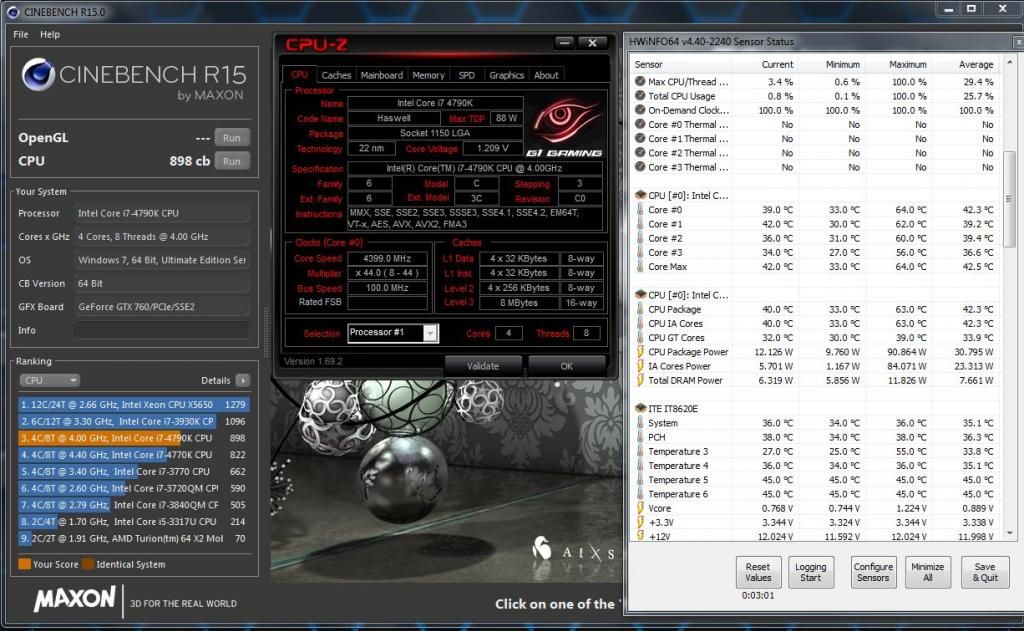This screenshot has width=1024, height=631.
Task: Open the File menu in Cinebench
Action: [x=20, y=34]
